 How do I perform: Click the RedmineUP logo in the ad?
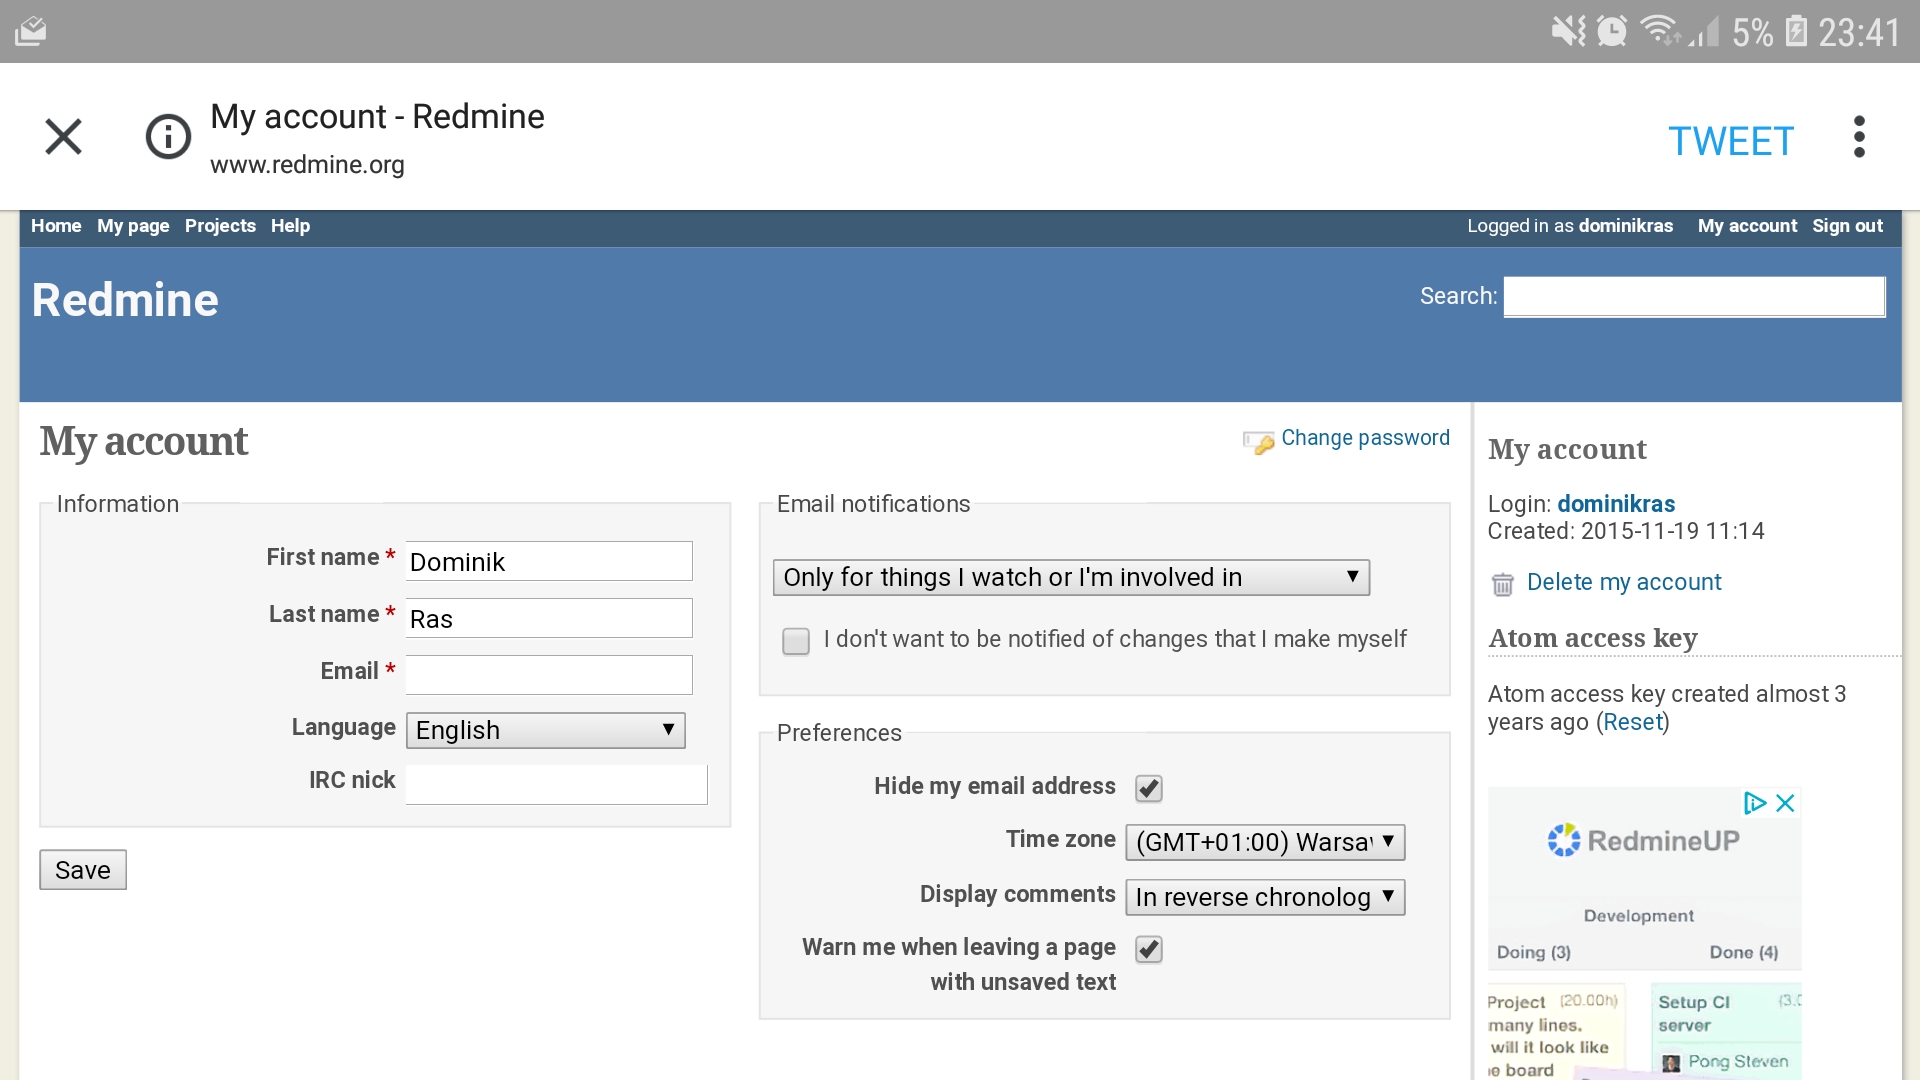click(x=1643, y=841)
